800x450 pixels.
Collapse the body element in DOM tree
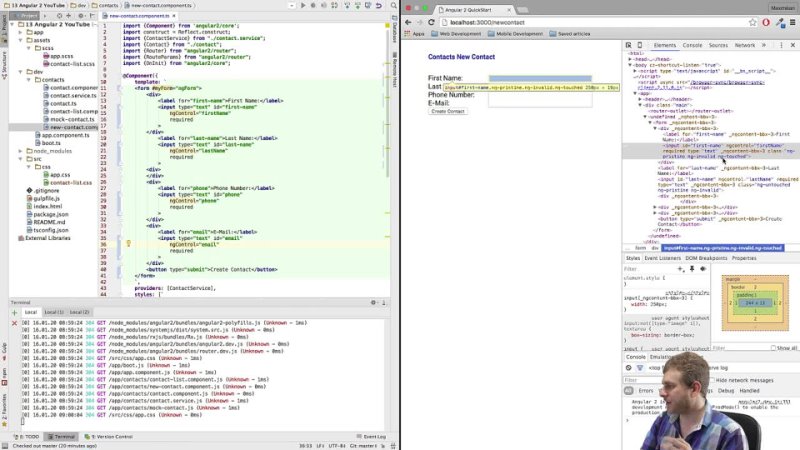(630, 65)
